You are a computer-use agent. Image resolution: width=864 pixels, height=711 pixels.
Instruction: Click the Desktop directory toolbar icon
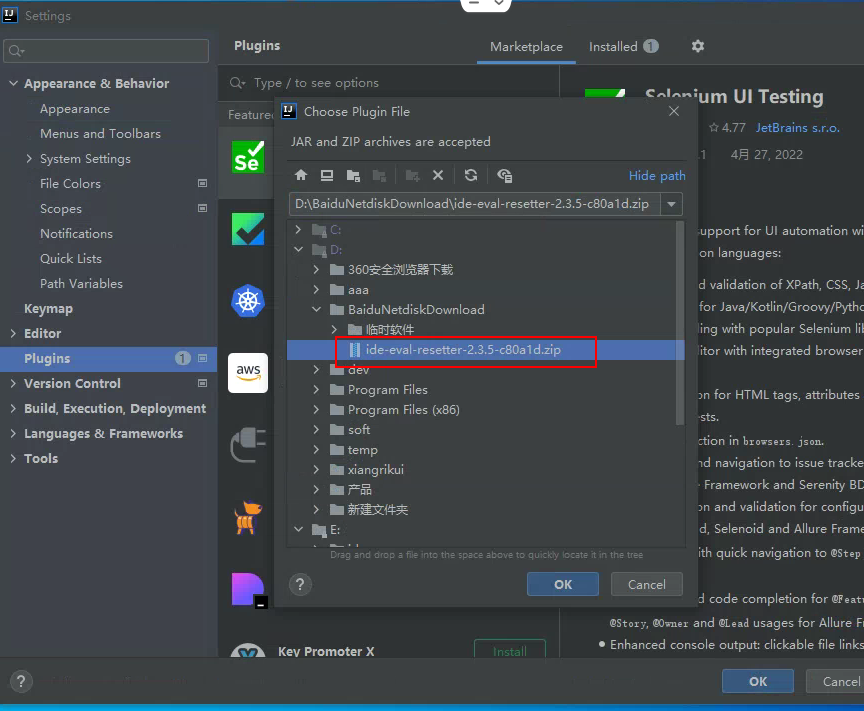click(327, 175)
